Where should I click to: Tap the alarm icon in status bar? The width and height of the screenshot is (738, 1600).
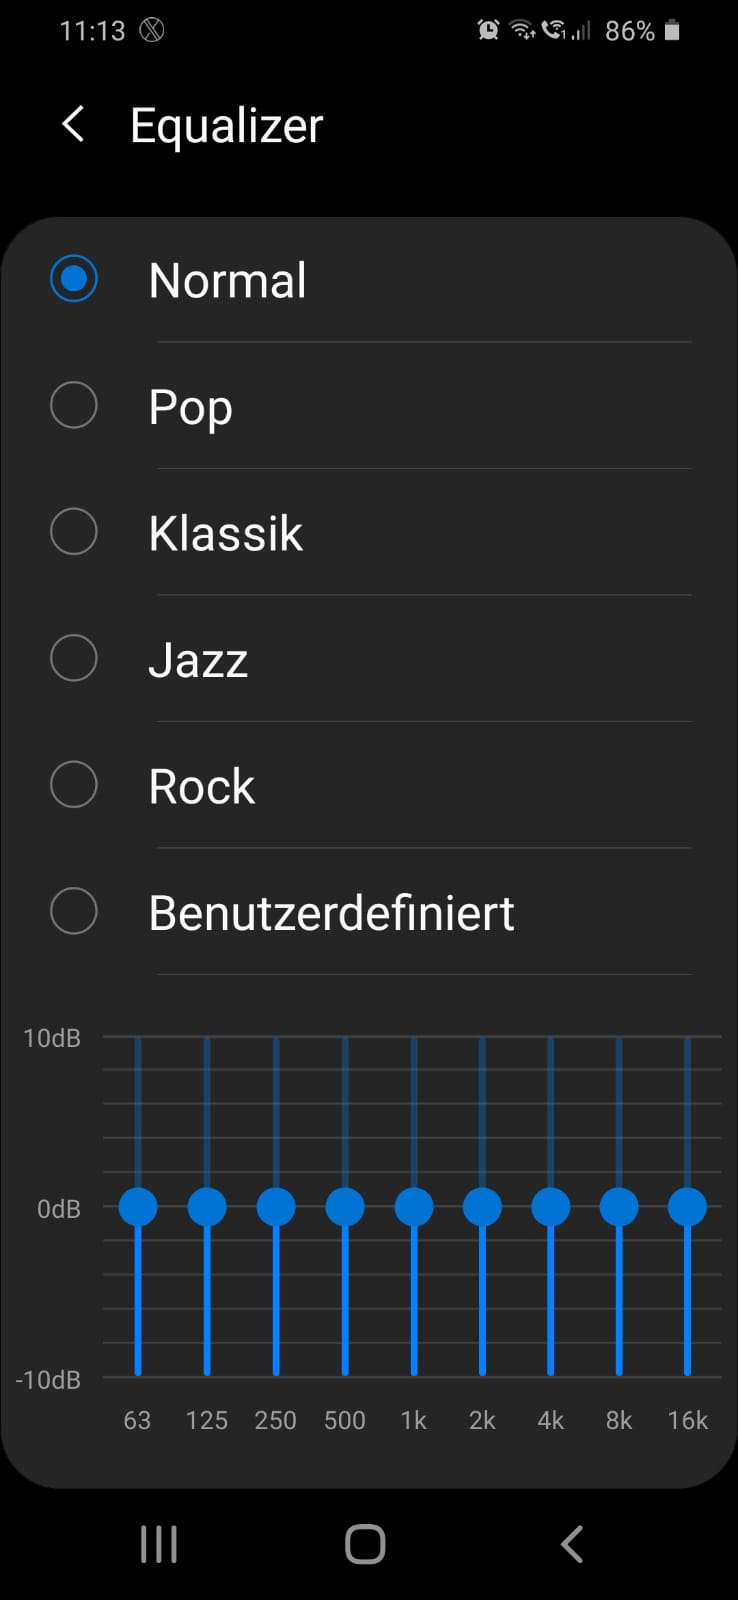(488, 31)
